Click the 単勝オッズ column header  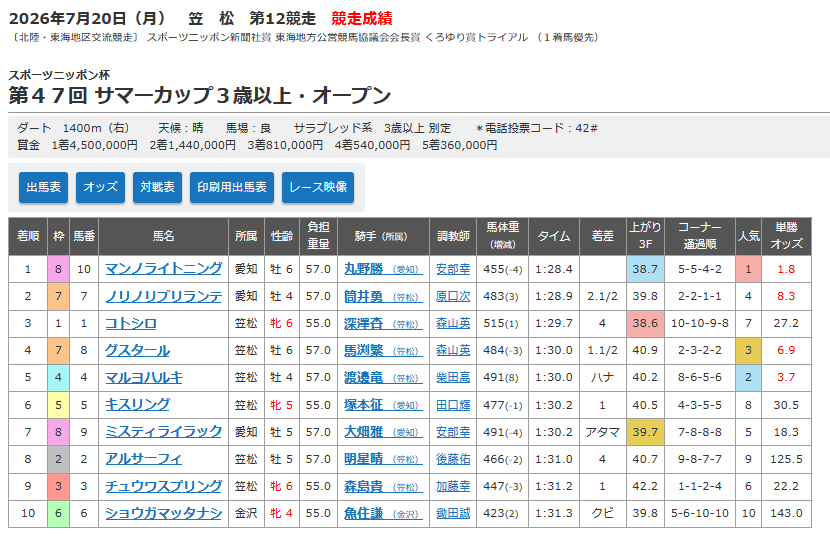click(x=786, y=236)
